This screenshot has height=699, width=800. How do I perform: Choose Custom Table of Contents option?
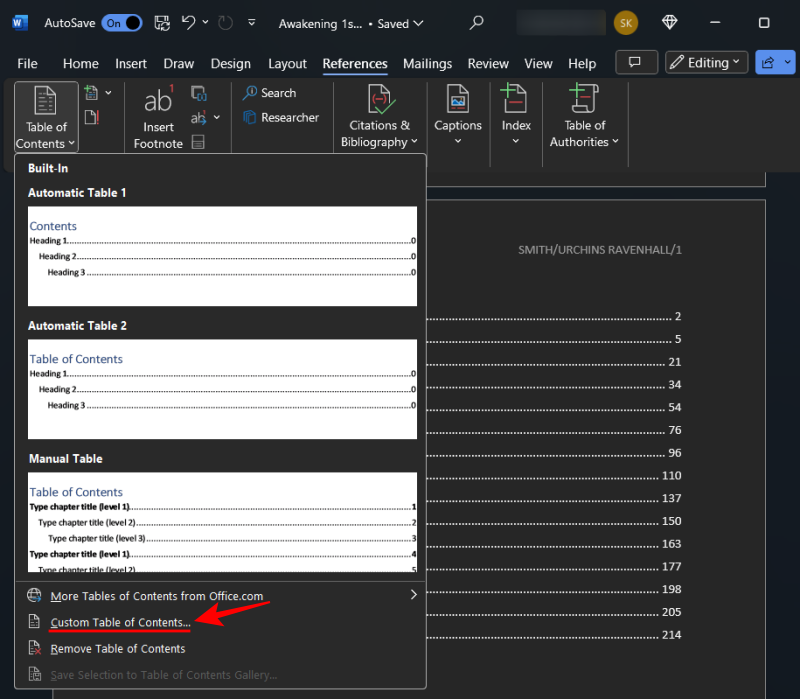[120, 622]
